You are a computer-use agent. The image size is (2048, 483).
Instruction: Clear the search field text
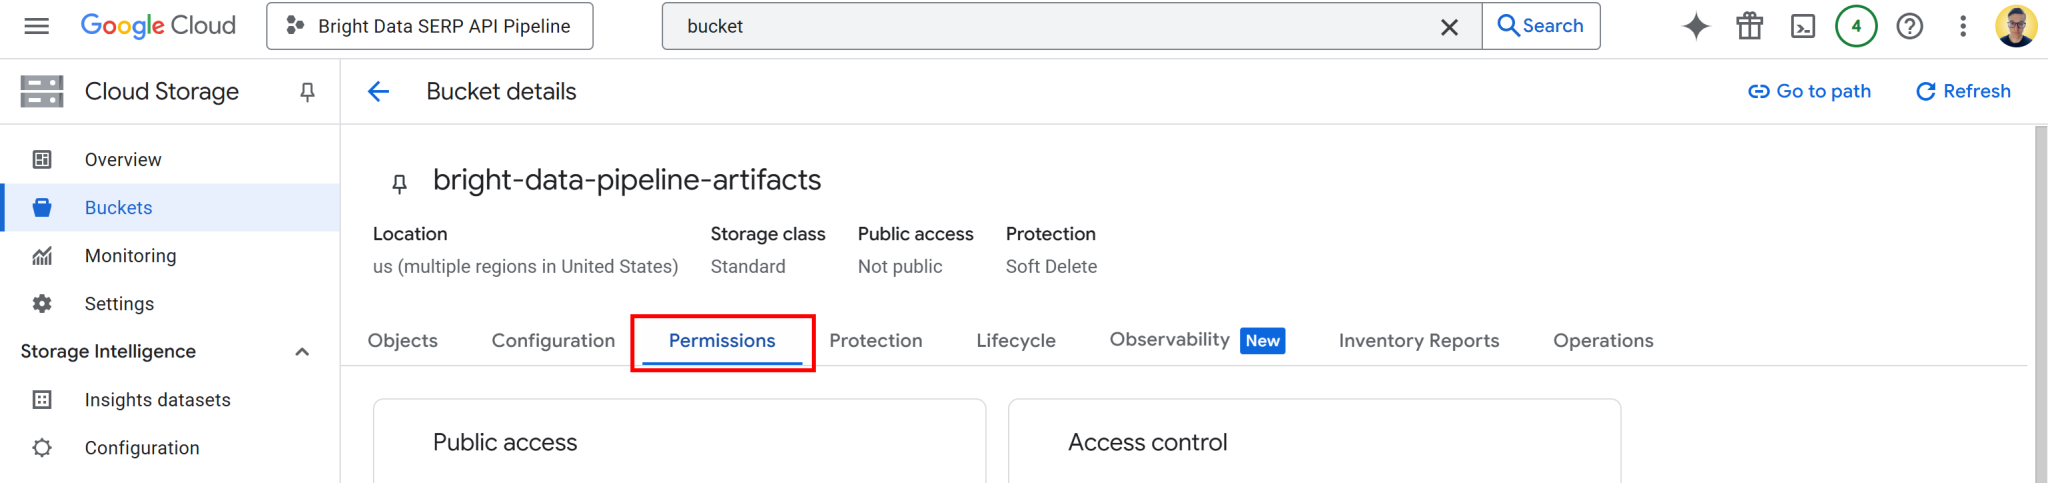(x=1449, y=27)
